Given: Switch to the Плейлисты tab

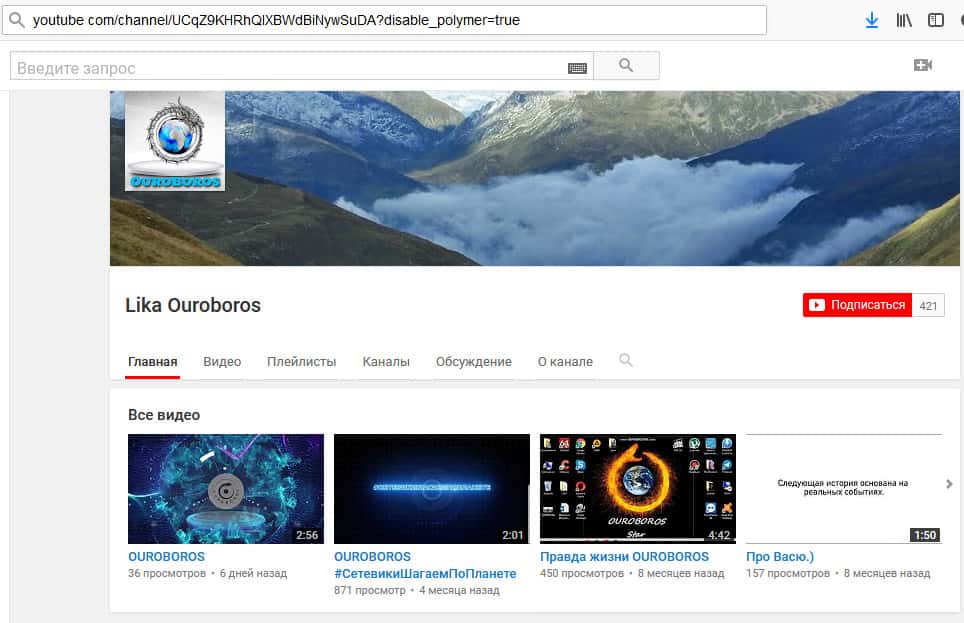Looking at the screenshot, I should pos(302,362).
